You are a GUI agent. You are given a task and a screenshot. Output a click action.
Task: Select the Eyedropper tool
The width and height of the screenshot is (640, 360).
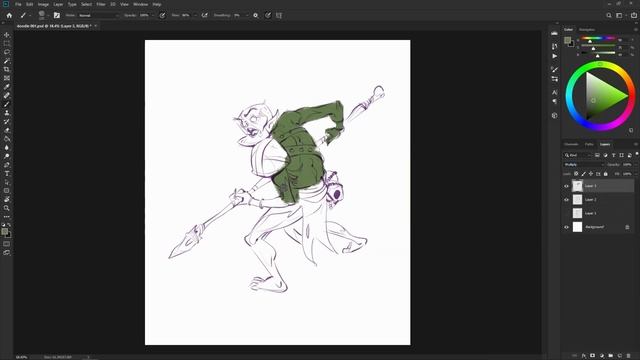[7, 87]
